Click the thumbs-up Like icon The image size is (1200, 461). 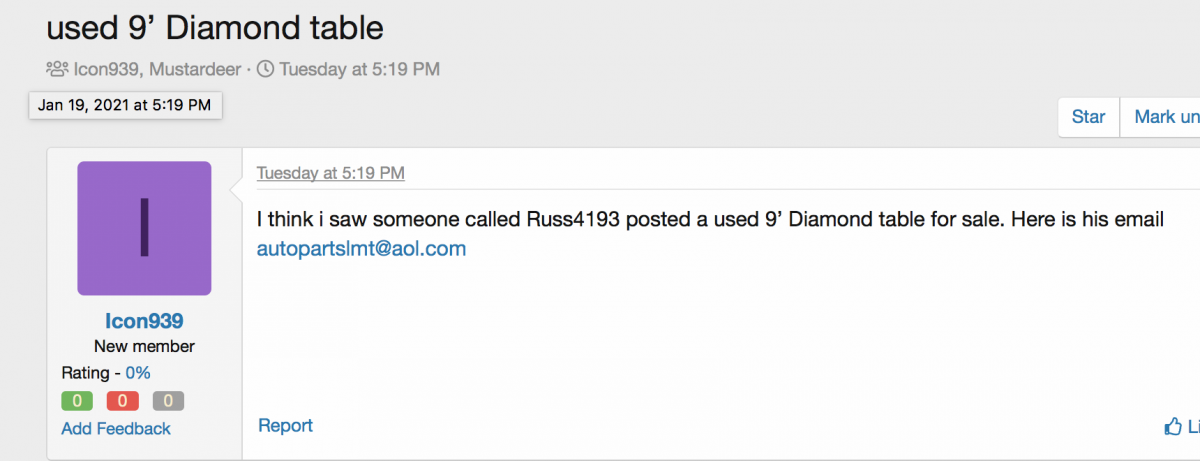click(x=1173, y=427)
